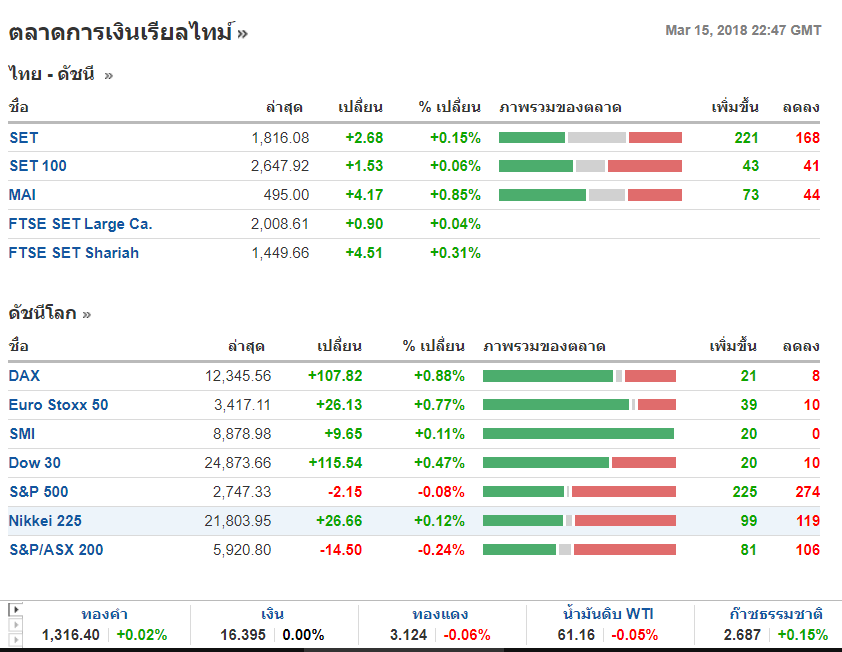Click the top ticker arrow icon

click(x=15, y=609)
